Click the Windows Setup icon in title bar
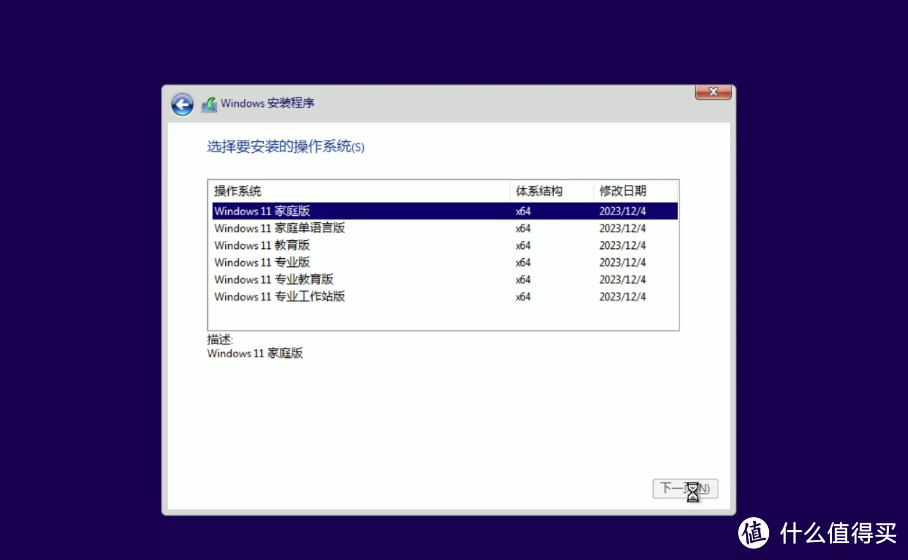Image resolution: width=908 pixels, height=560 pixels. [x=209, y=104]
